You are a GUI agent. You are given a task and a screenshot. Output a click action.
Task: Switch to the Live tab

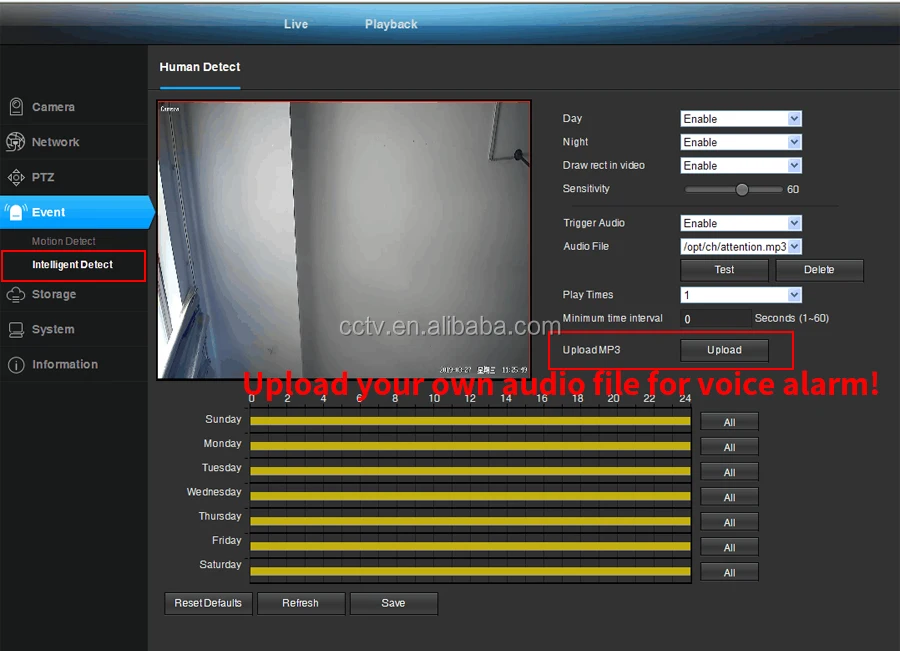click(x=296, y=24)
